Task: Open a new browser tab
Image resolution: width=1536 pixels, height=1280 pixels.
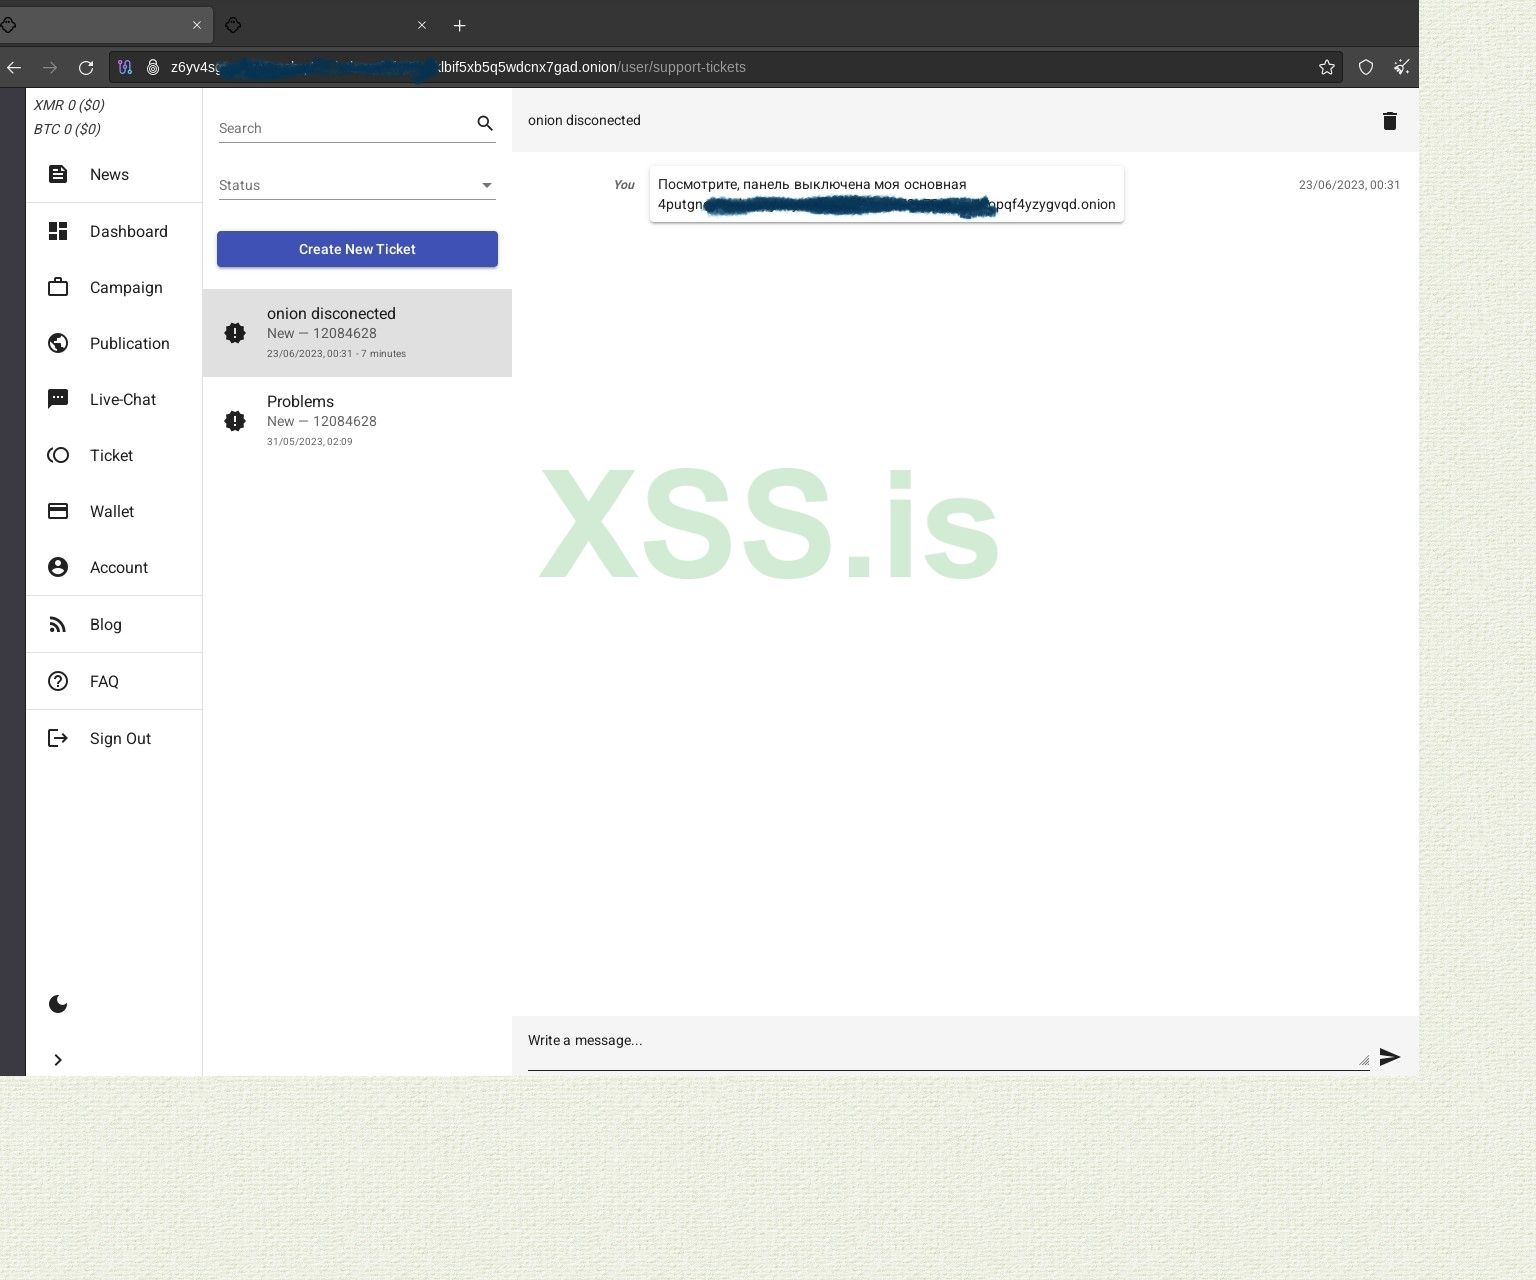Action: click(x=459, y=25)
